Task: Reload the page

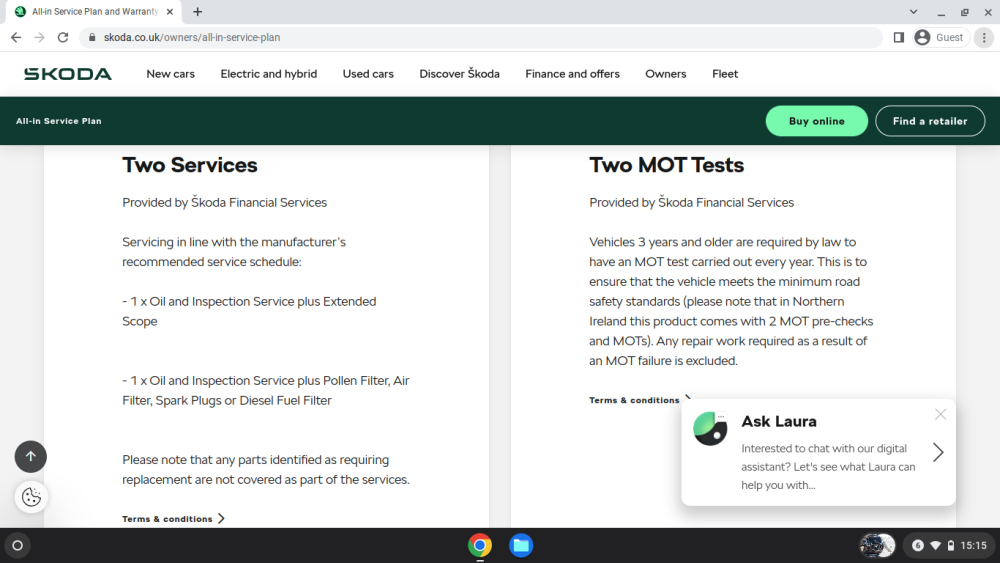Action: 62,38
